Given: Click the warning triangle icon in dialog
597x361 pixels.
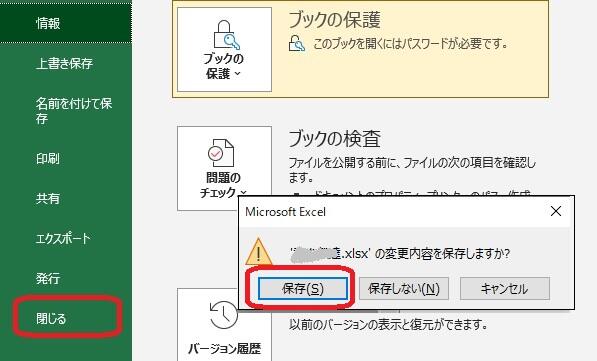Looking at the screenshot, I should point(259,251).
